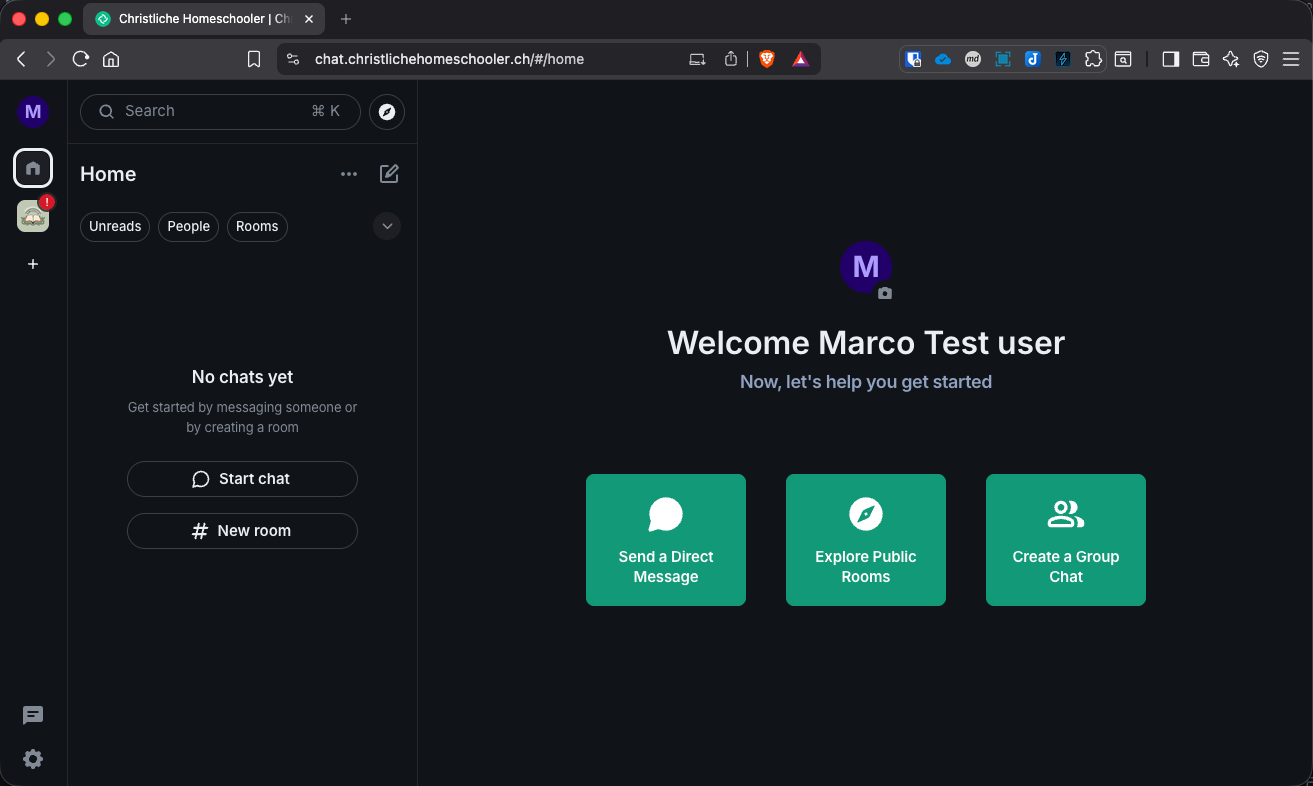This screenshot has height=786, width=1313.
Task: Open the md markdown extension icon
Action: coord(972,59)
